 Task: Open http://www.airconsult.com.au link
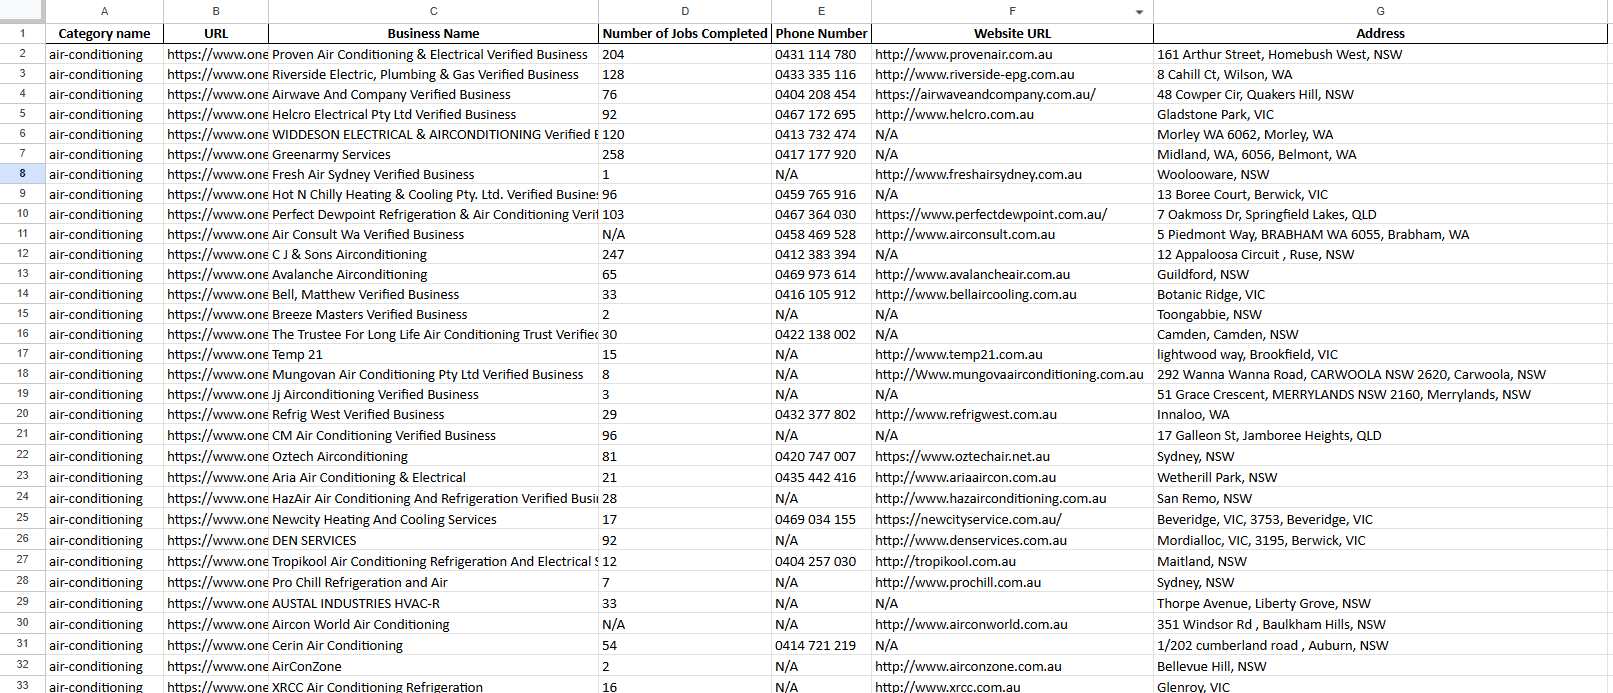pyautogui.click(x=965, y=234)
